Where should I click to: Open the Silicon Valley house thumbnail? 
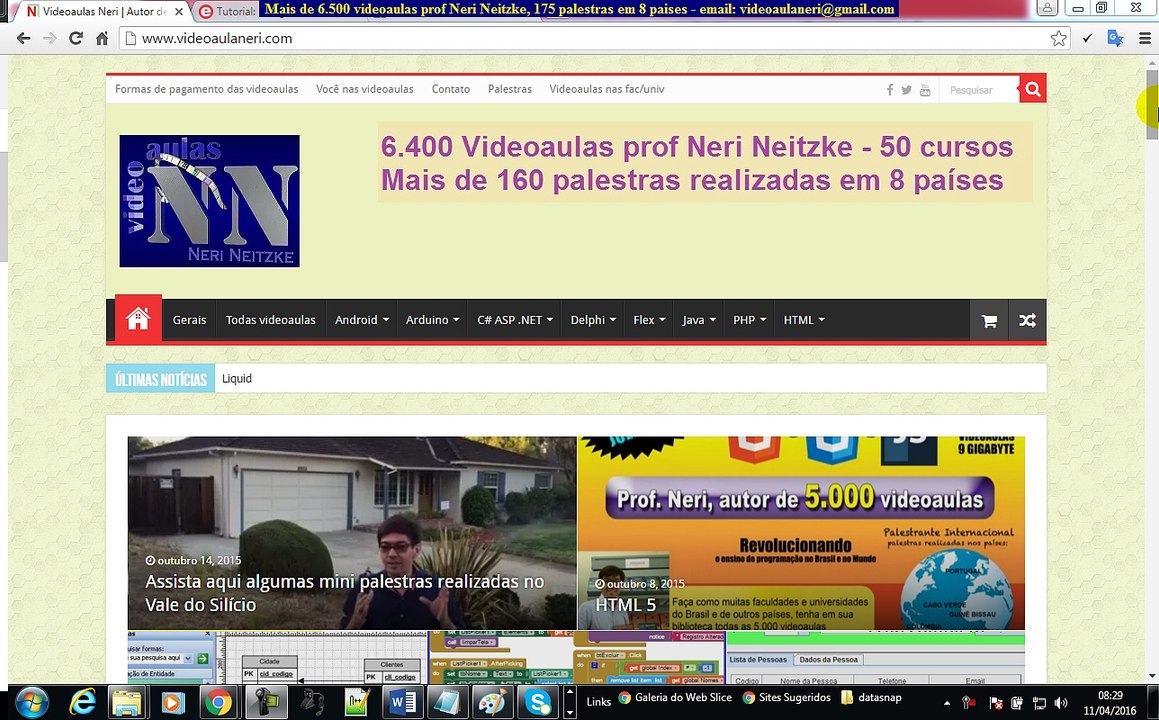pos(352,532)
